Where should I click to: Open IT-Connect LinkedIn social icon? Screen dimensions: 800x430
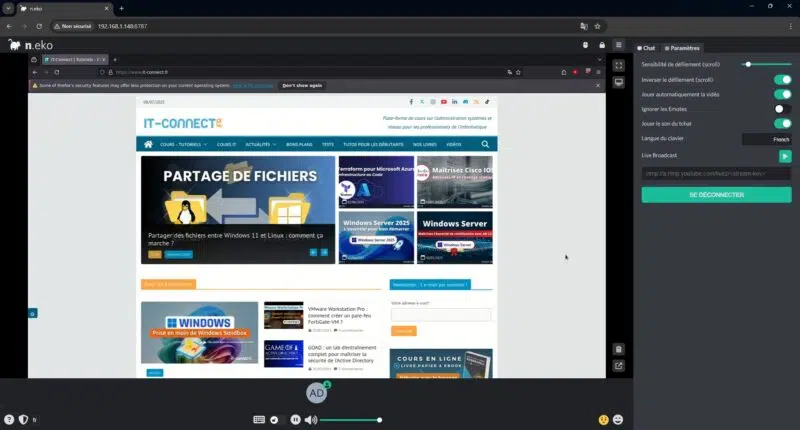(455, 102)
